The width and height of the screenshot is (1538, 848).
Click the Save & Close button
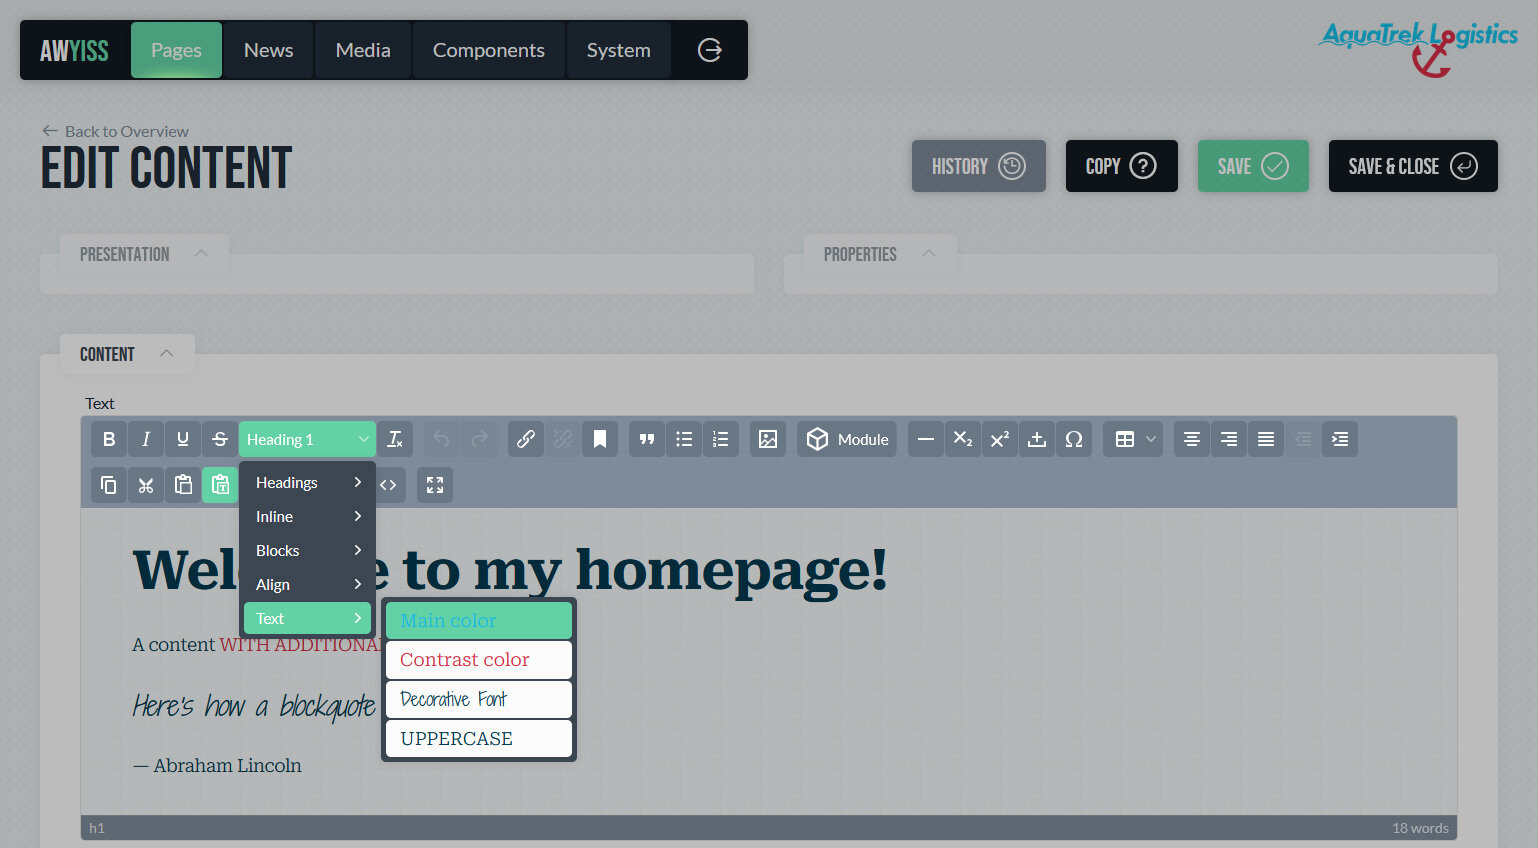tap(1412, 166)
